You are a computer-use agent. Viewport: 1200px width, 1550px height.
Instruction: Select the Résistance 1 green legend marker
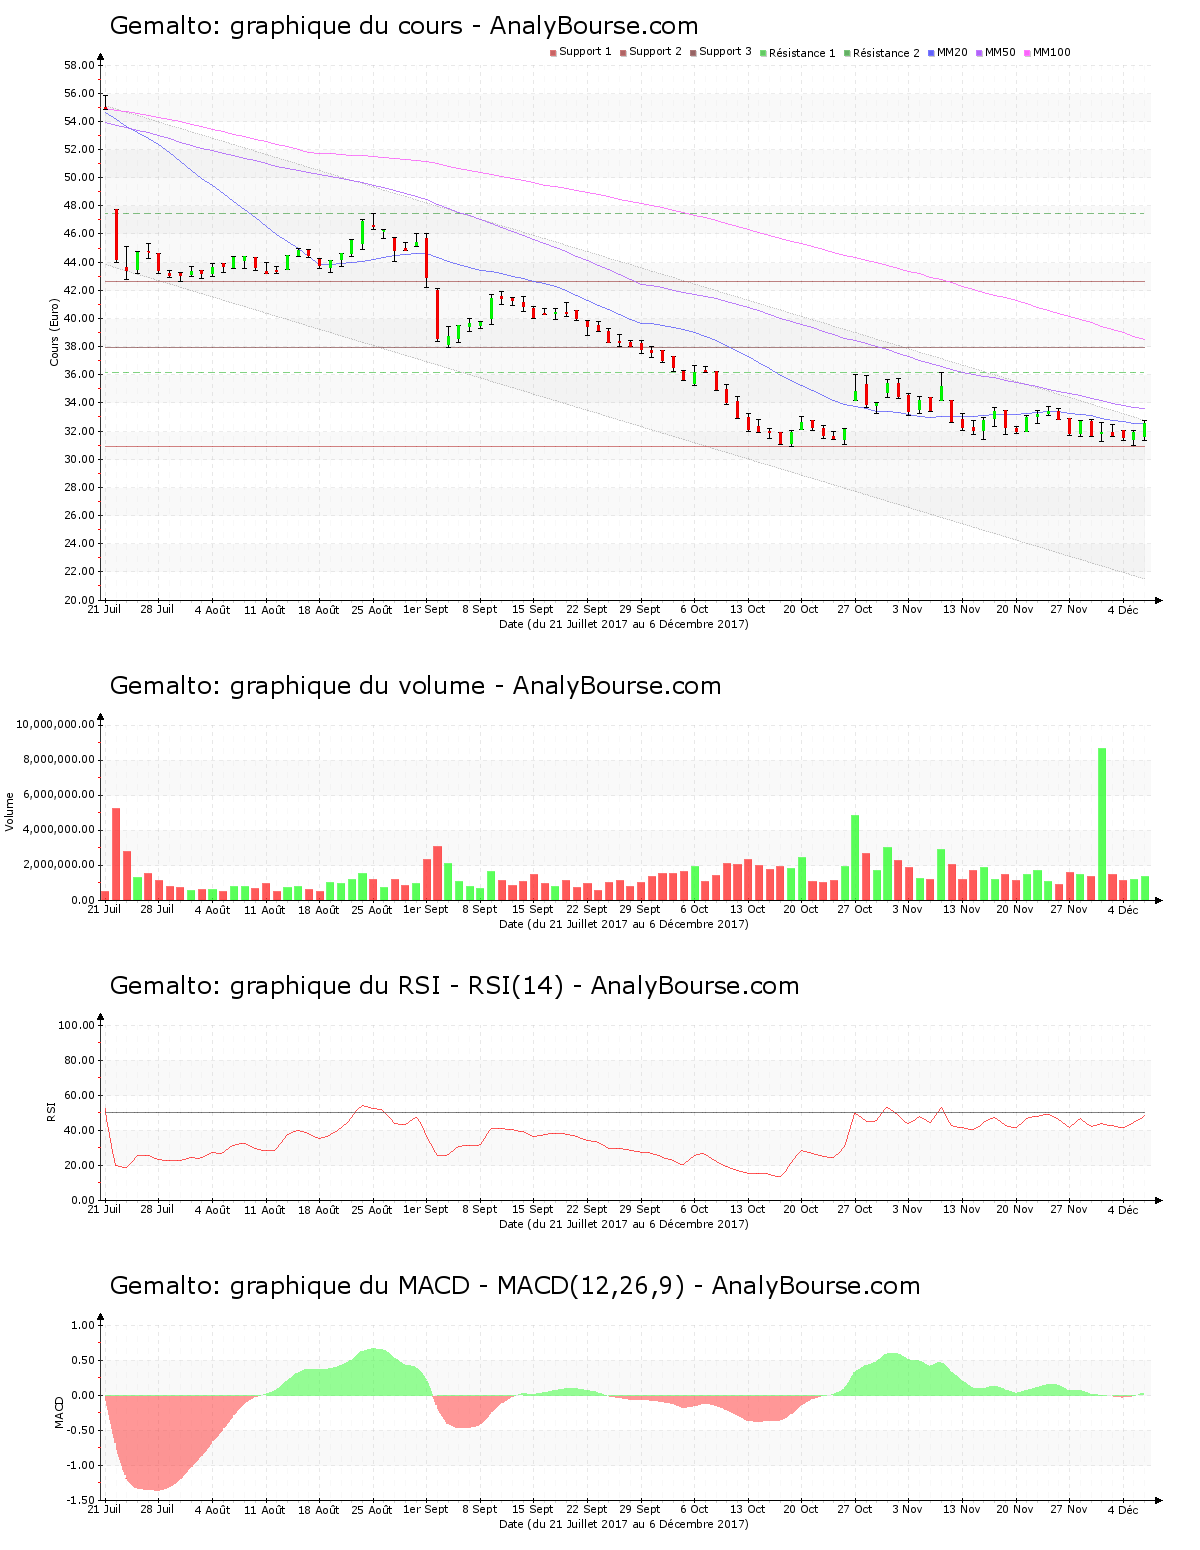pyautogui.click(x=763, y=53)
